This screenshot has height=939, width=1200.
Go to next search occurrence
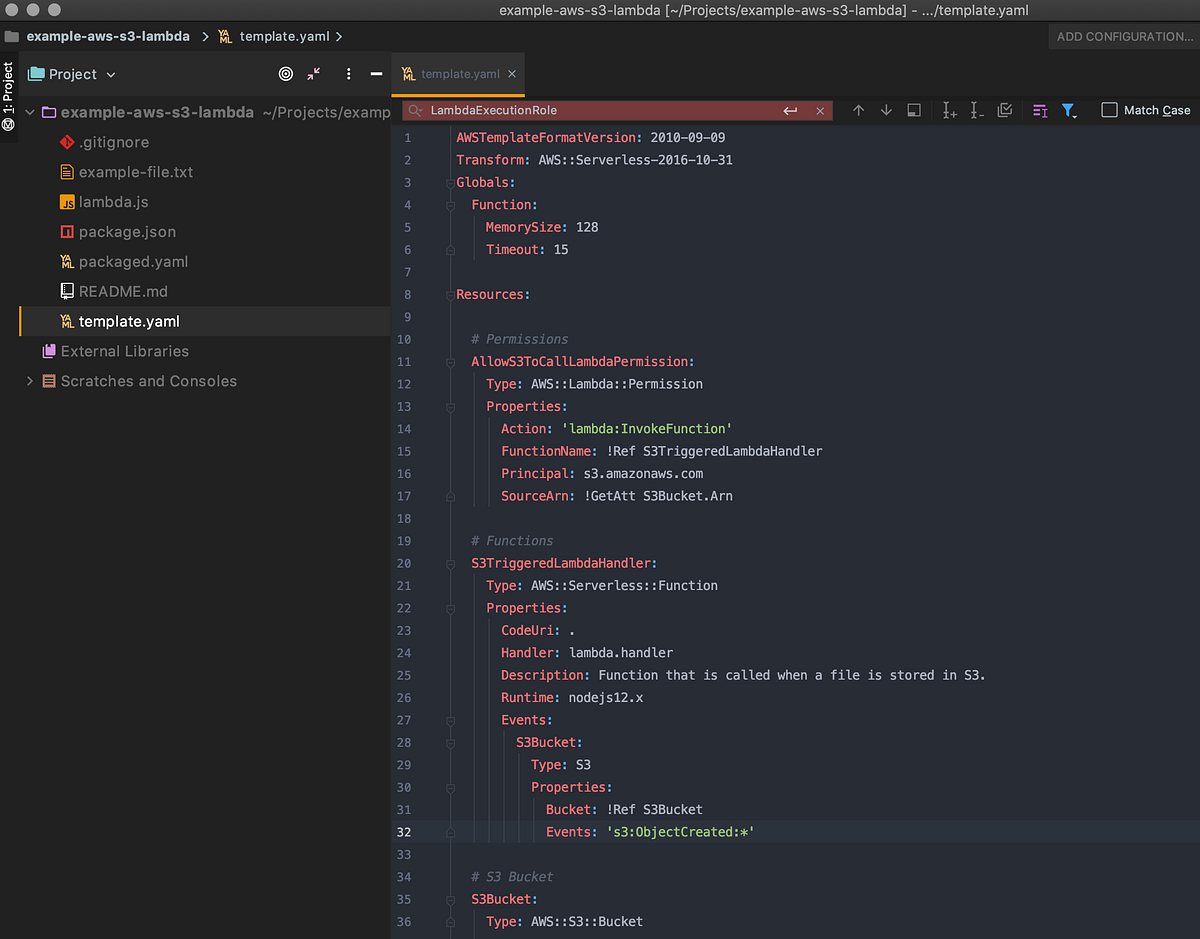[x=886, y=111]
